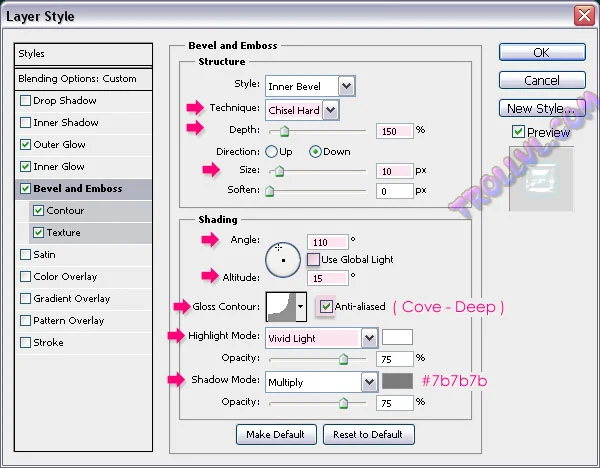The width and height of the screenshot is (600, 468).
Task: Select the Up direction radio button
Action: [271, 152]
